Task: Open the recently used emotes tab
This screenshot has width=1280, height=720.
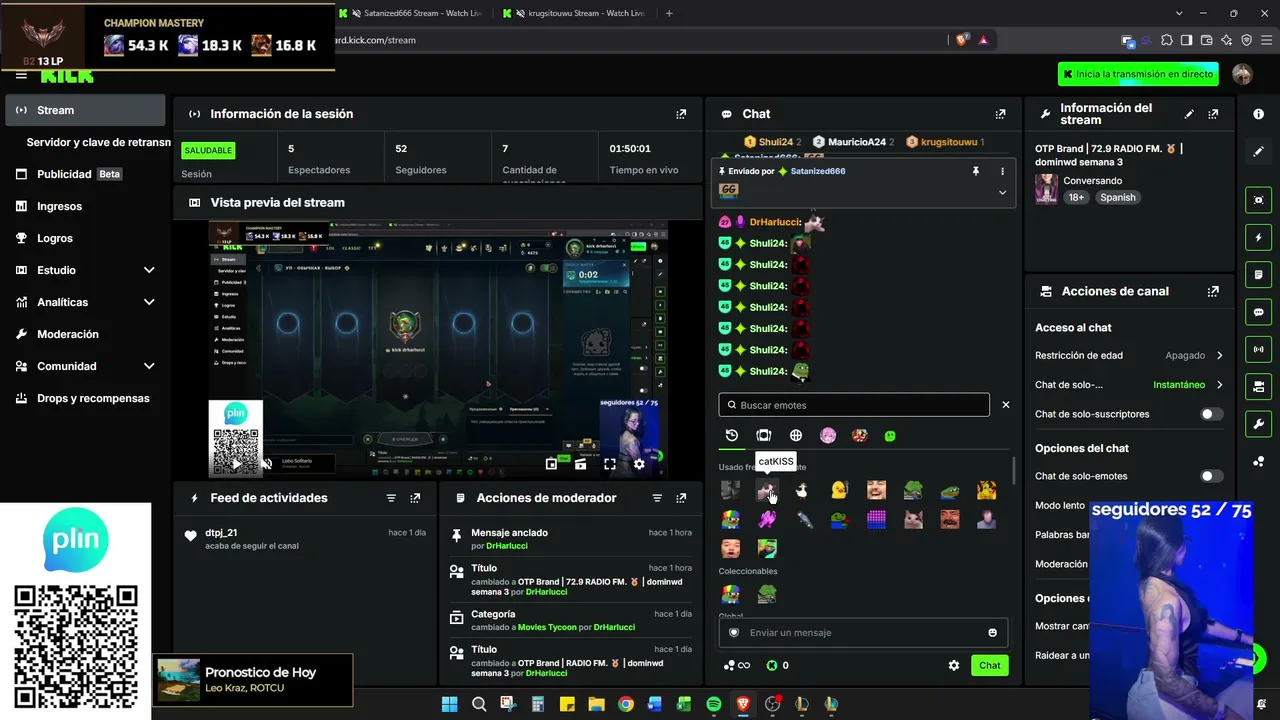Action: tap(732, 436)
